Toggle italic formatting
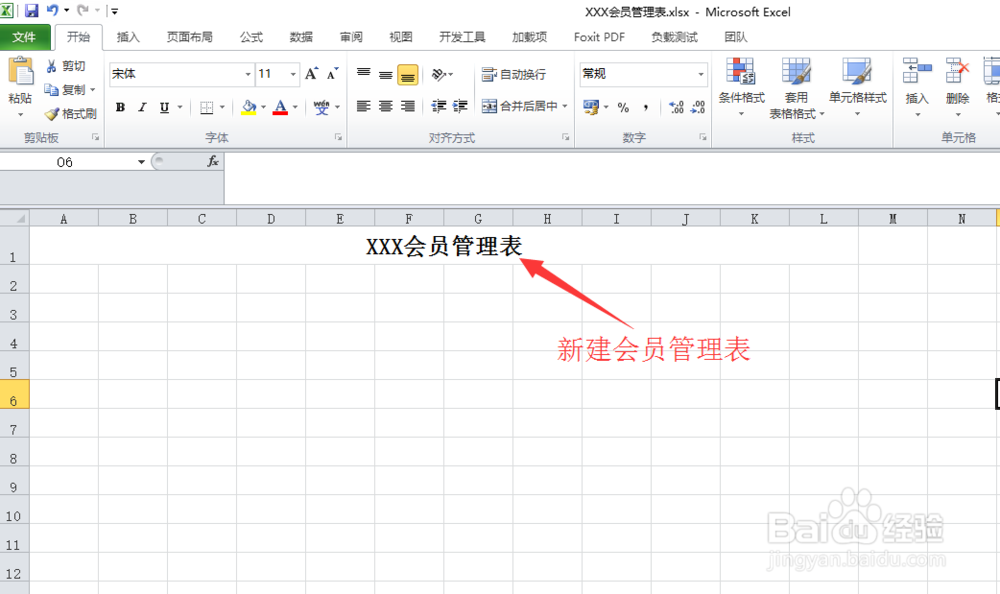This screenshot has width=1000, height=594. point(140,107)
